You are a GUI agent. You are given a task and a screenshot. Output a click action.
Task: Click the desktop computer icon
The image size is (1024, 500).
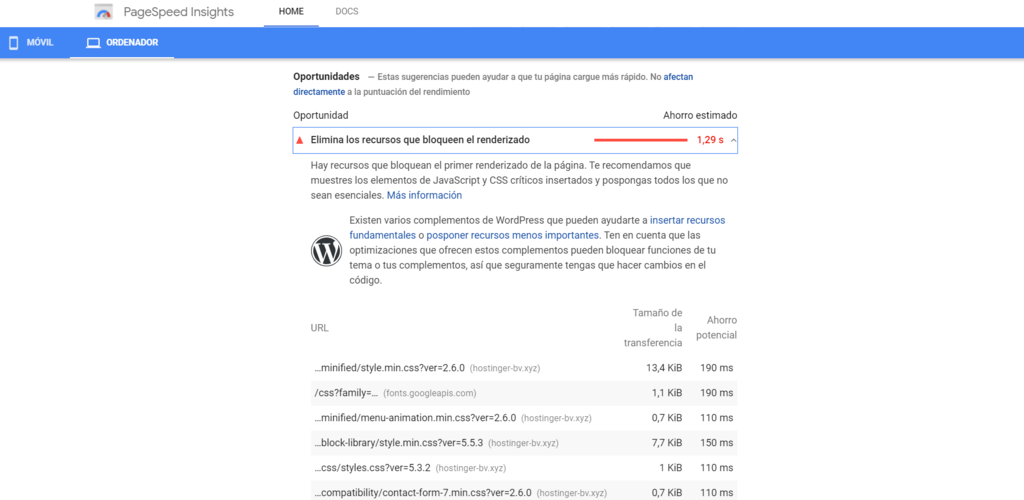tap(94, 43)
